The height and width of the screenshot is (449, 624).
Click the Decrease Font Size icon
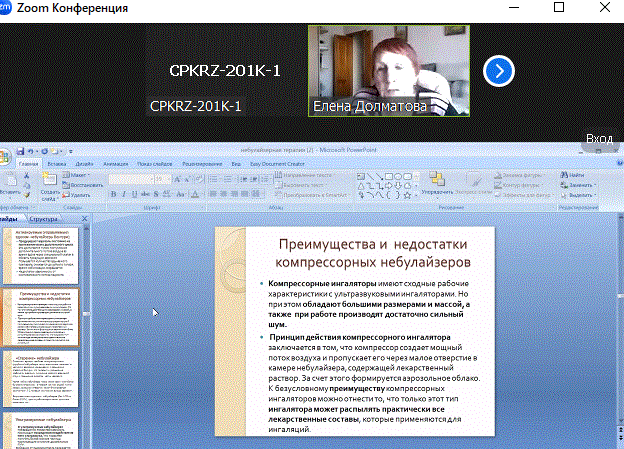click(x=187, y=179)
